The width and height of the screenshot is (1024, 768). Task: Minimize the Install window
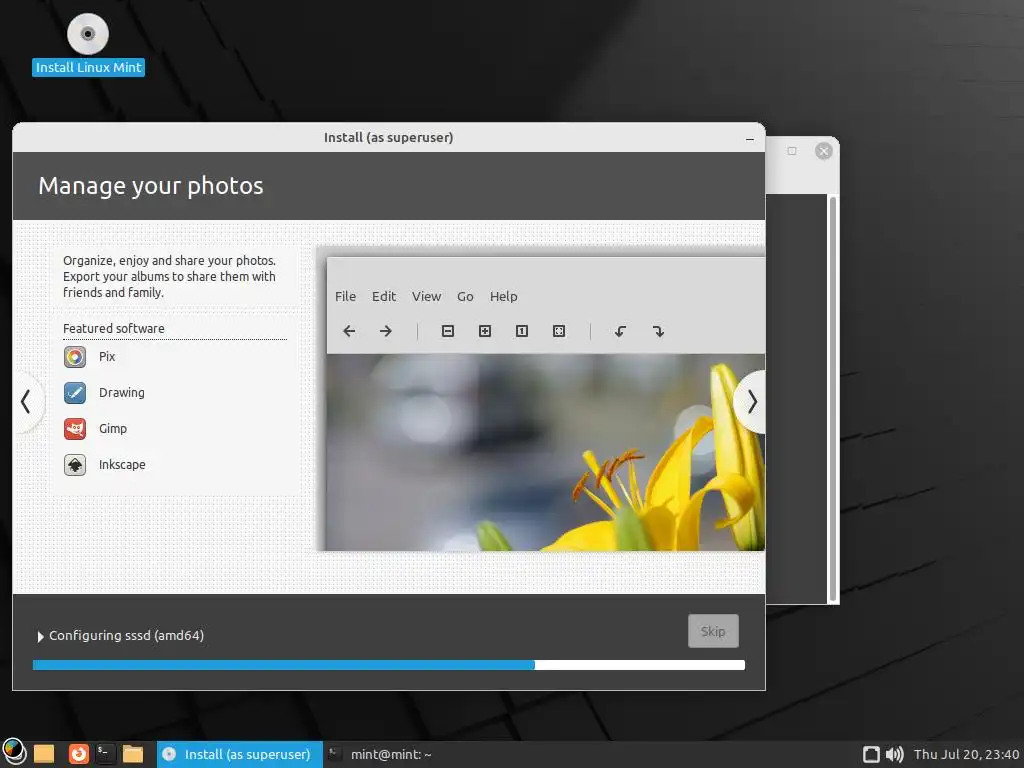(x=750, y=138)
